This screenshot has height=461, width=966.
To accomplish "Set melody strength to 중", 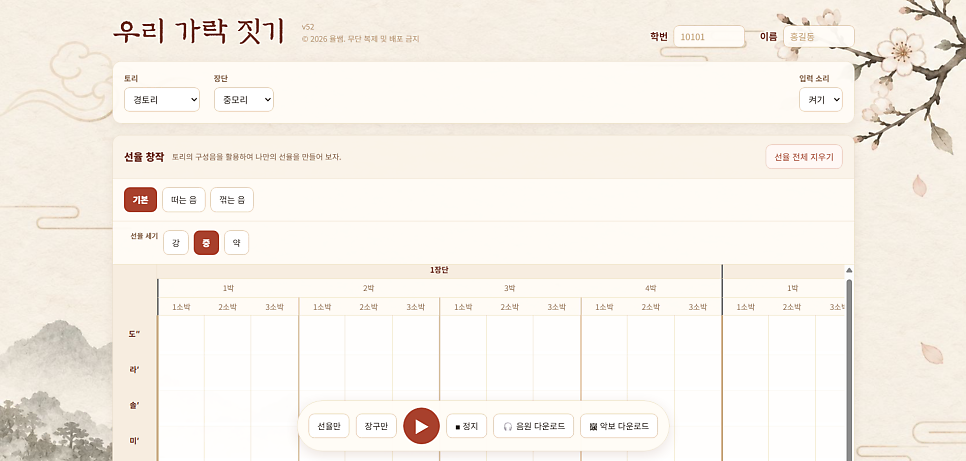I will 206,243.
